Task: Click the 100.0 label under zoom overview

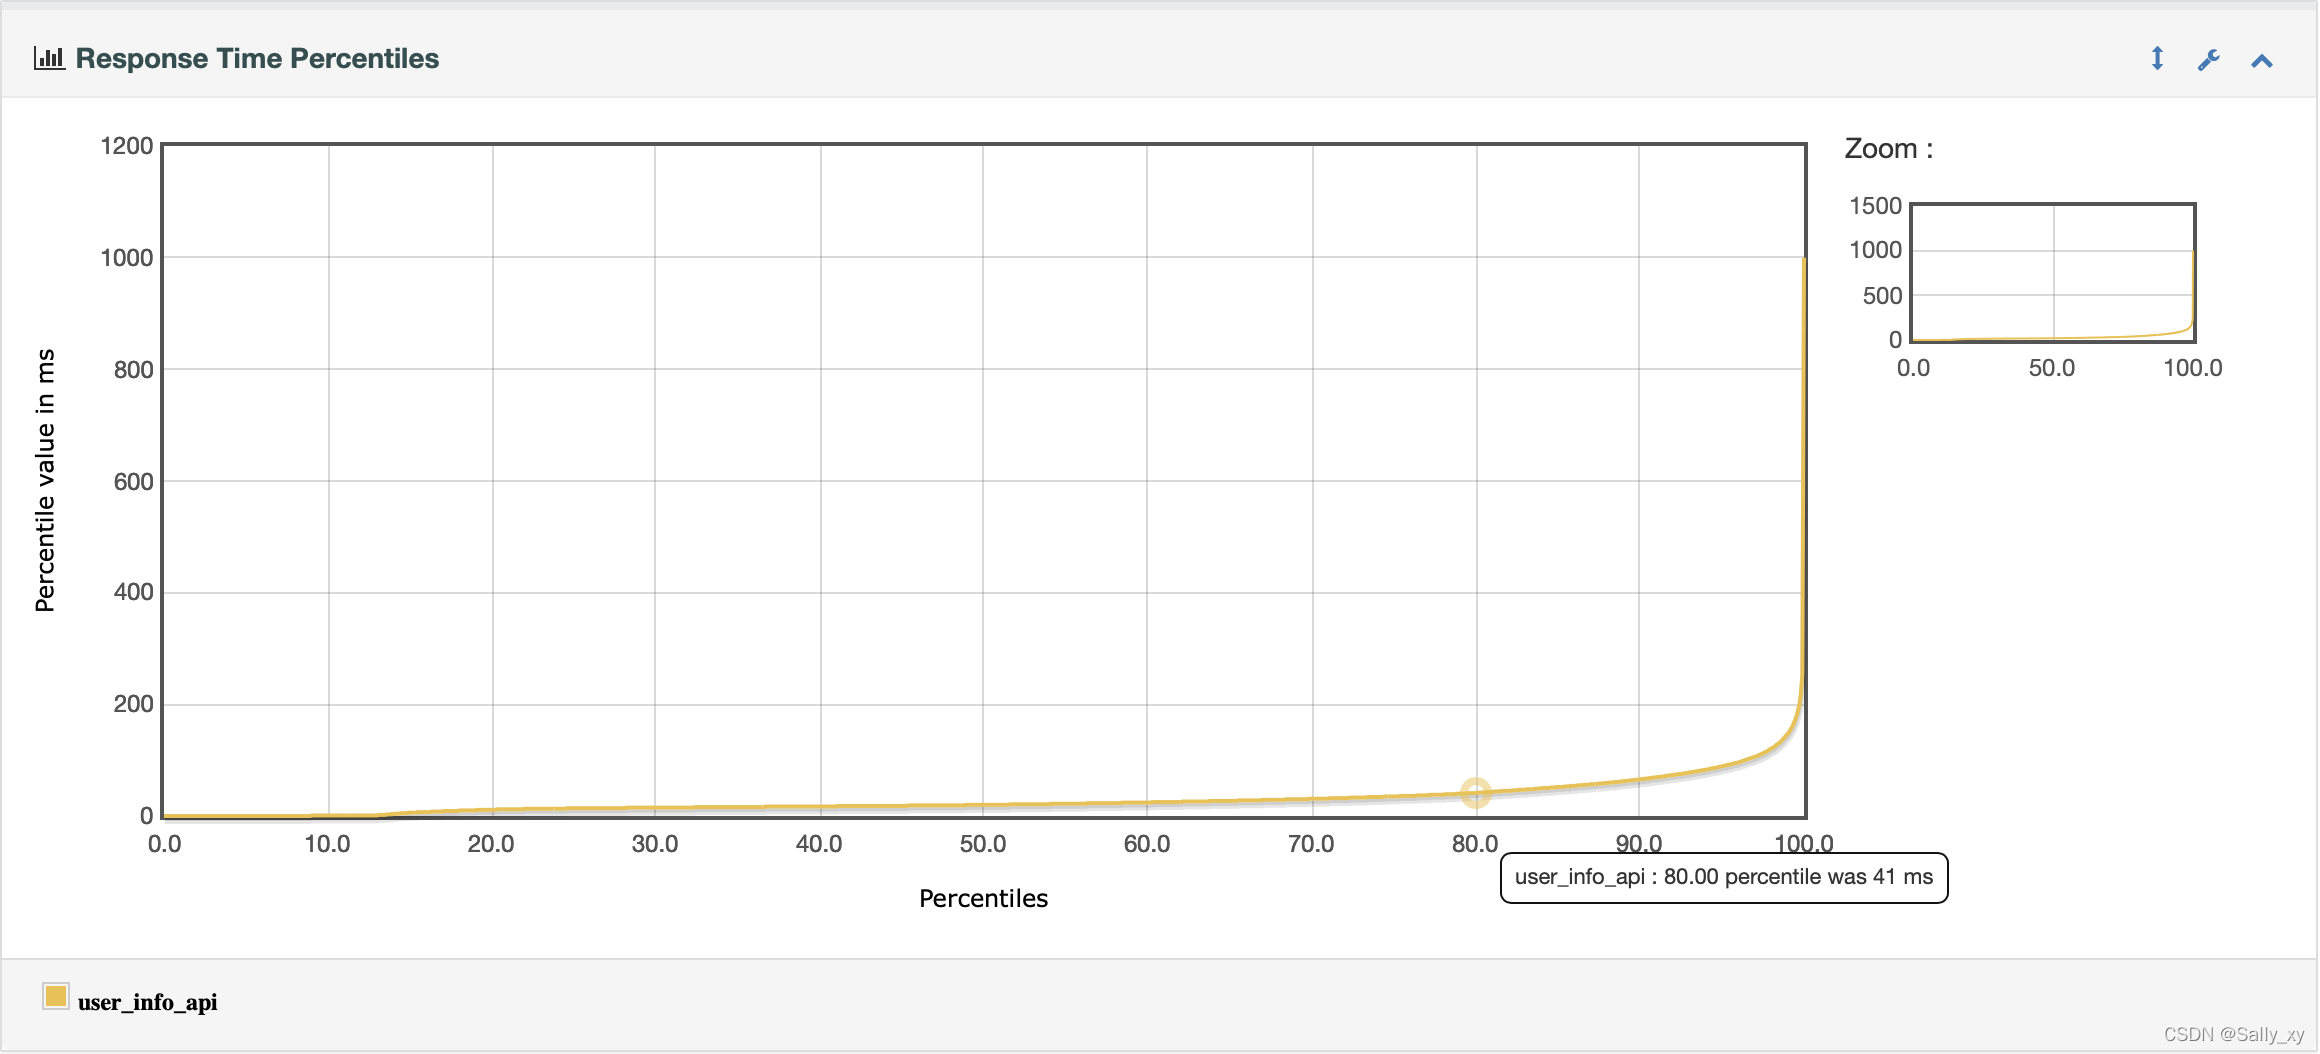Action: click(x=2193, y=368)
